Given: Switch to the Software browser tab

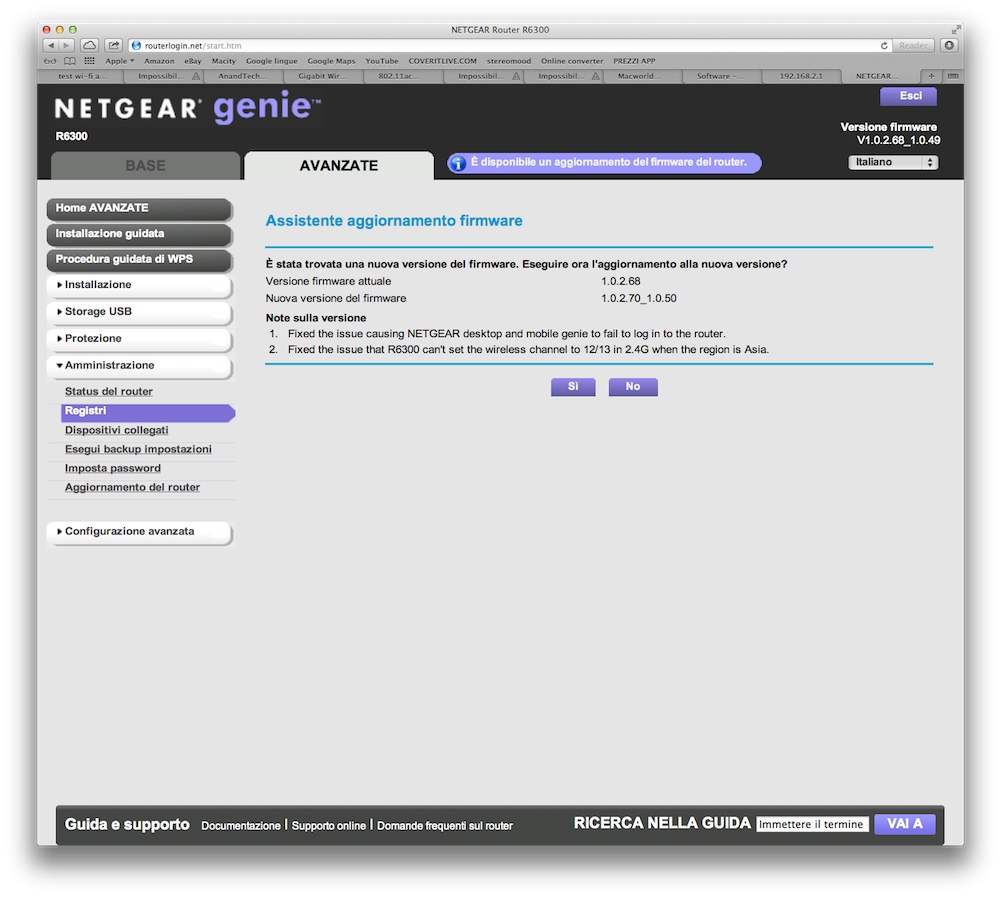Looking at the screenshot, I should click(721, 76).
